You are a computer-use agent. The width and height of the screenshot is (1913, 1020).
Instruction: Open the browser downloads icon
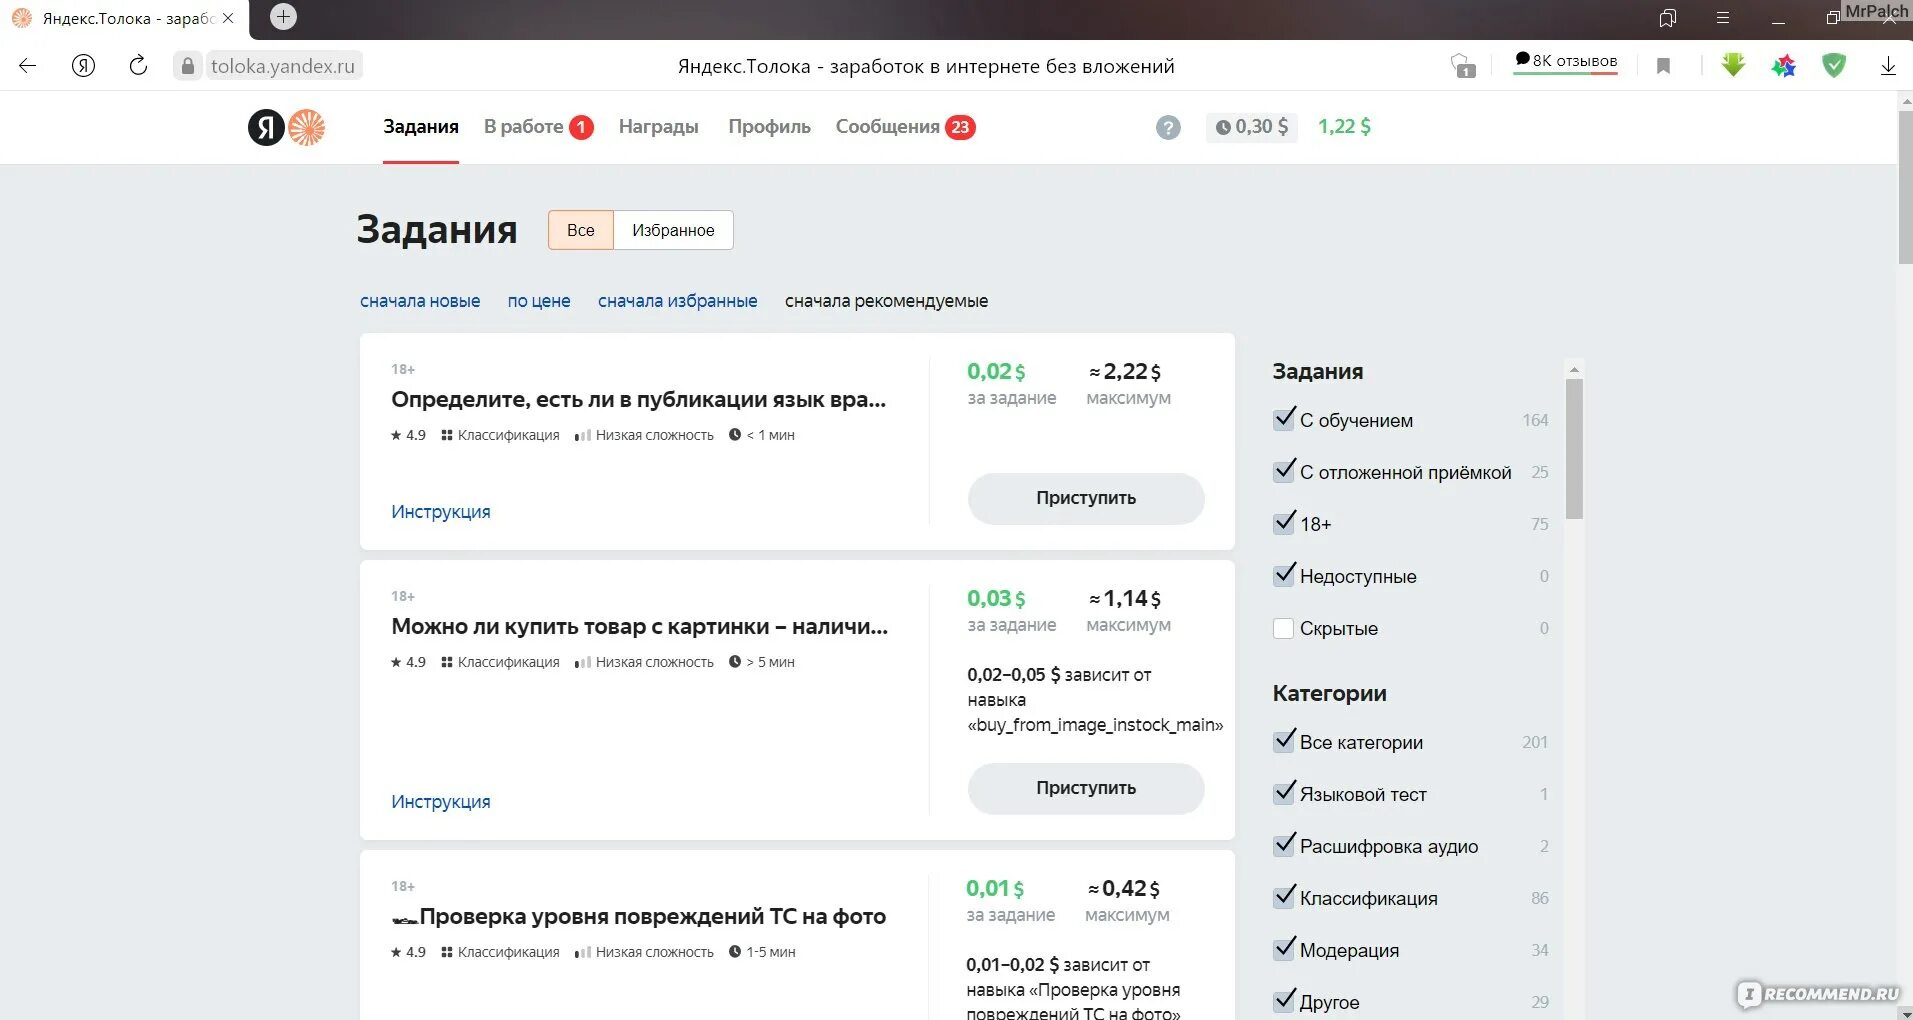[1888, 66]
